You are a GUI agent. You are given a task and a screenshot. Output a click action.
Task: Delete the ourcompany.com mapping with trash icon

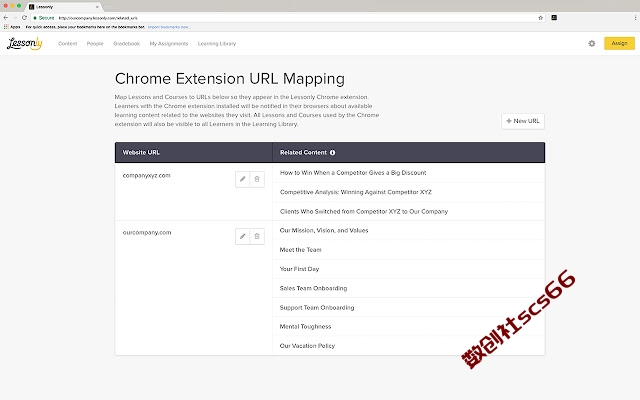[257, 236]
